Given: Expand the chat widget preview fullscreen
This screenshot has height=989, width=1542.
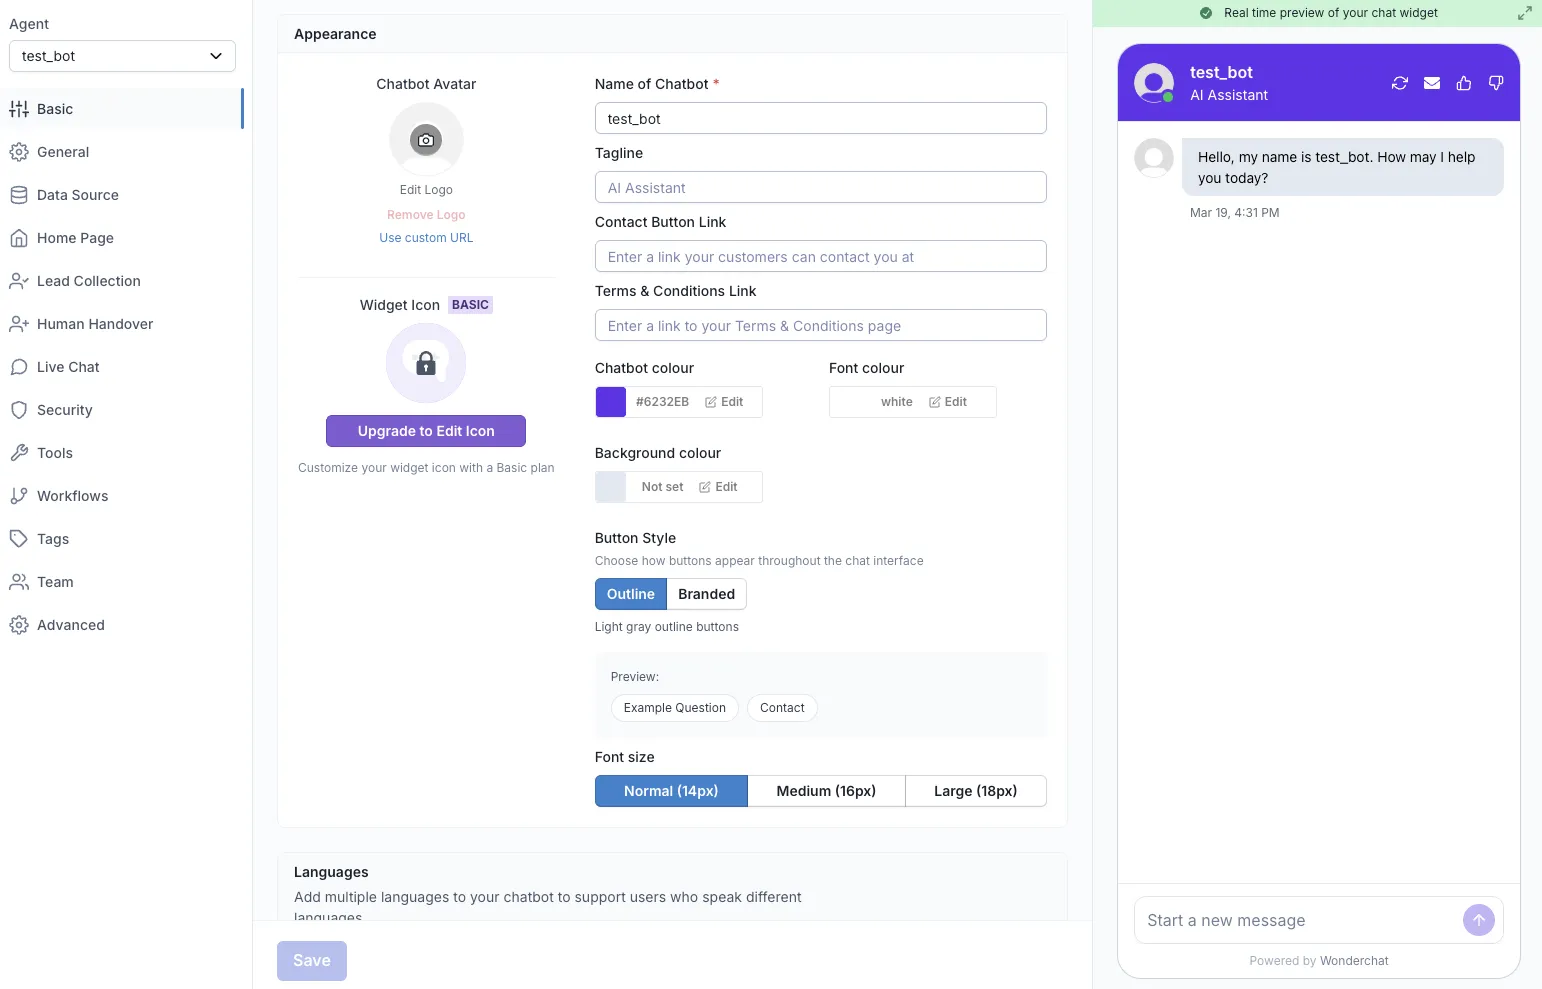Looking at the screenshot, I should (1524, 13).
